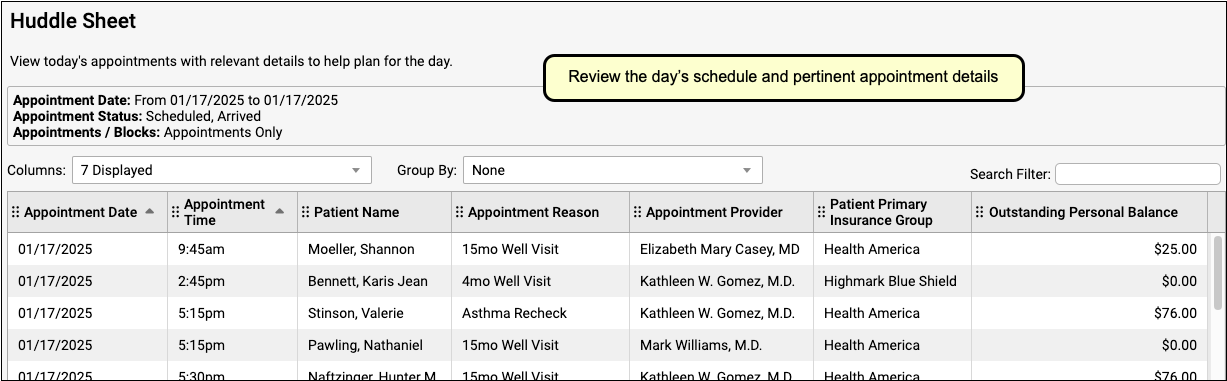
Task: Grab the Patient Name column drag handle
Action: tap(306, 212)
